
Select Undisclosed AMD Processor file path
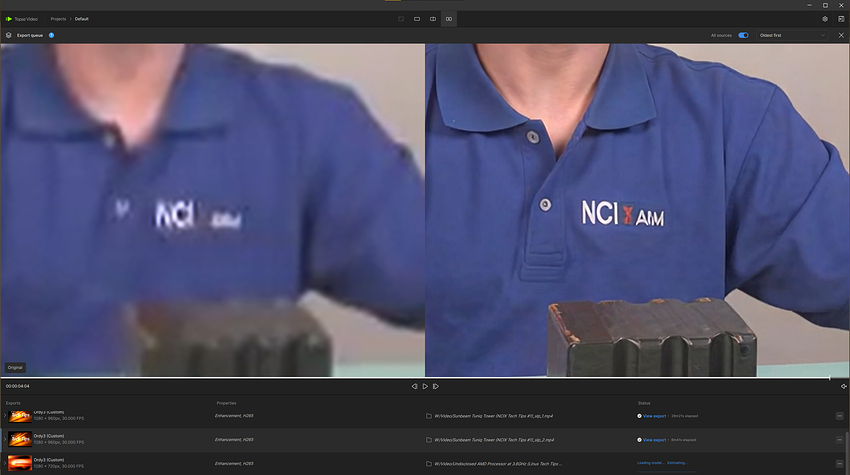(498, 464)
